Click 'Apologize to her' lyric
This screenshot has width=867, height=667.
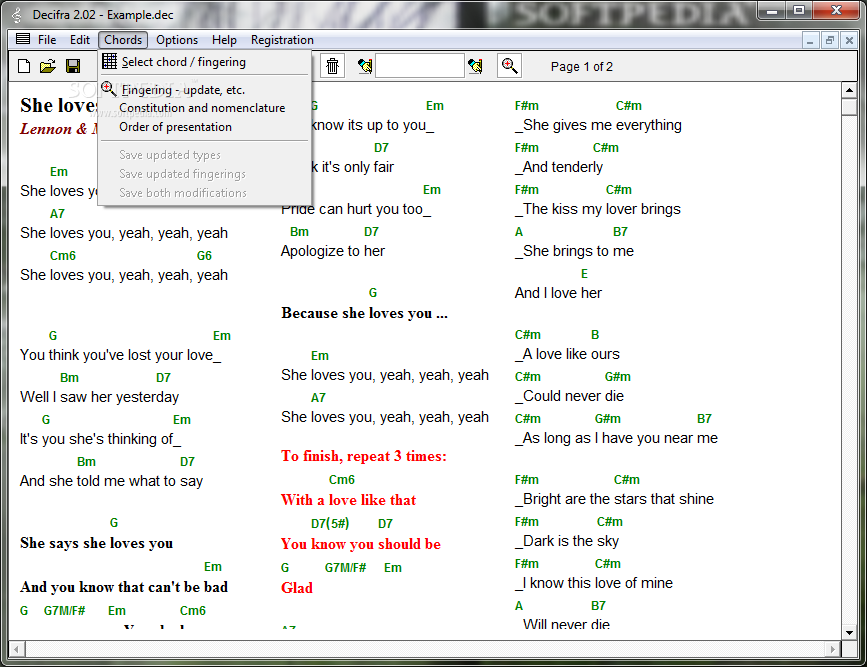coord(332,251)
